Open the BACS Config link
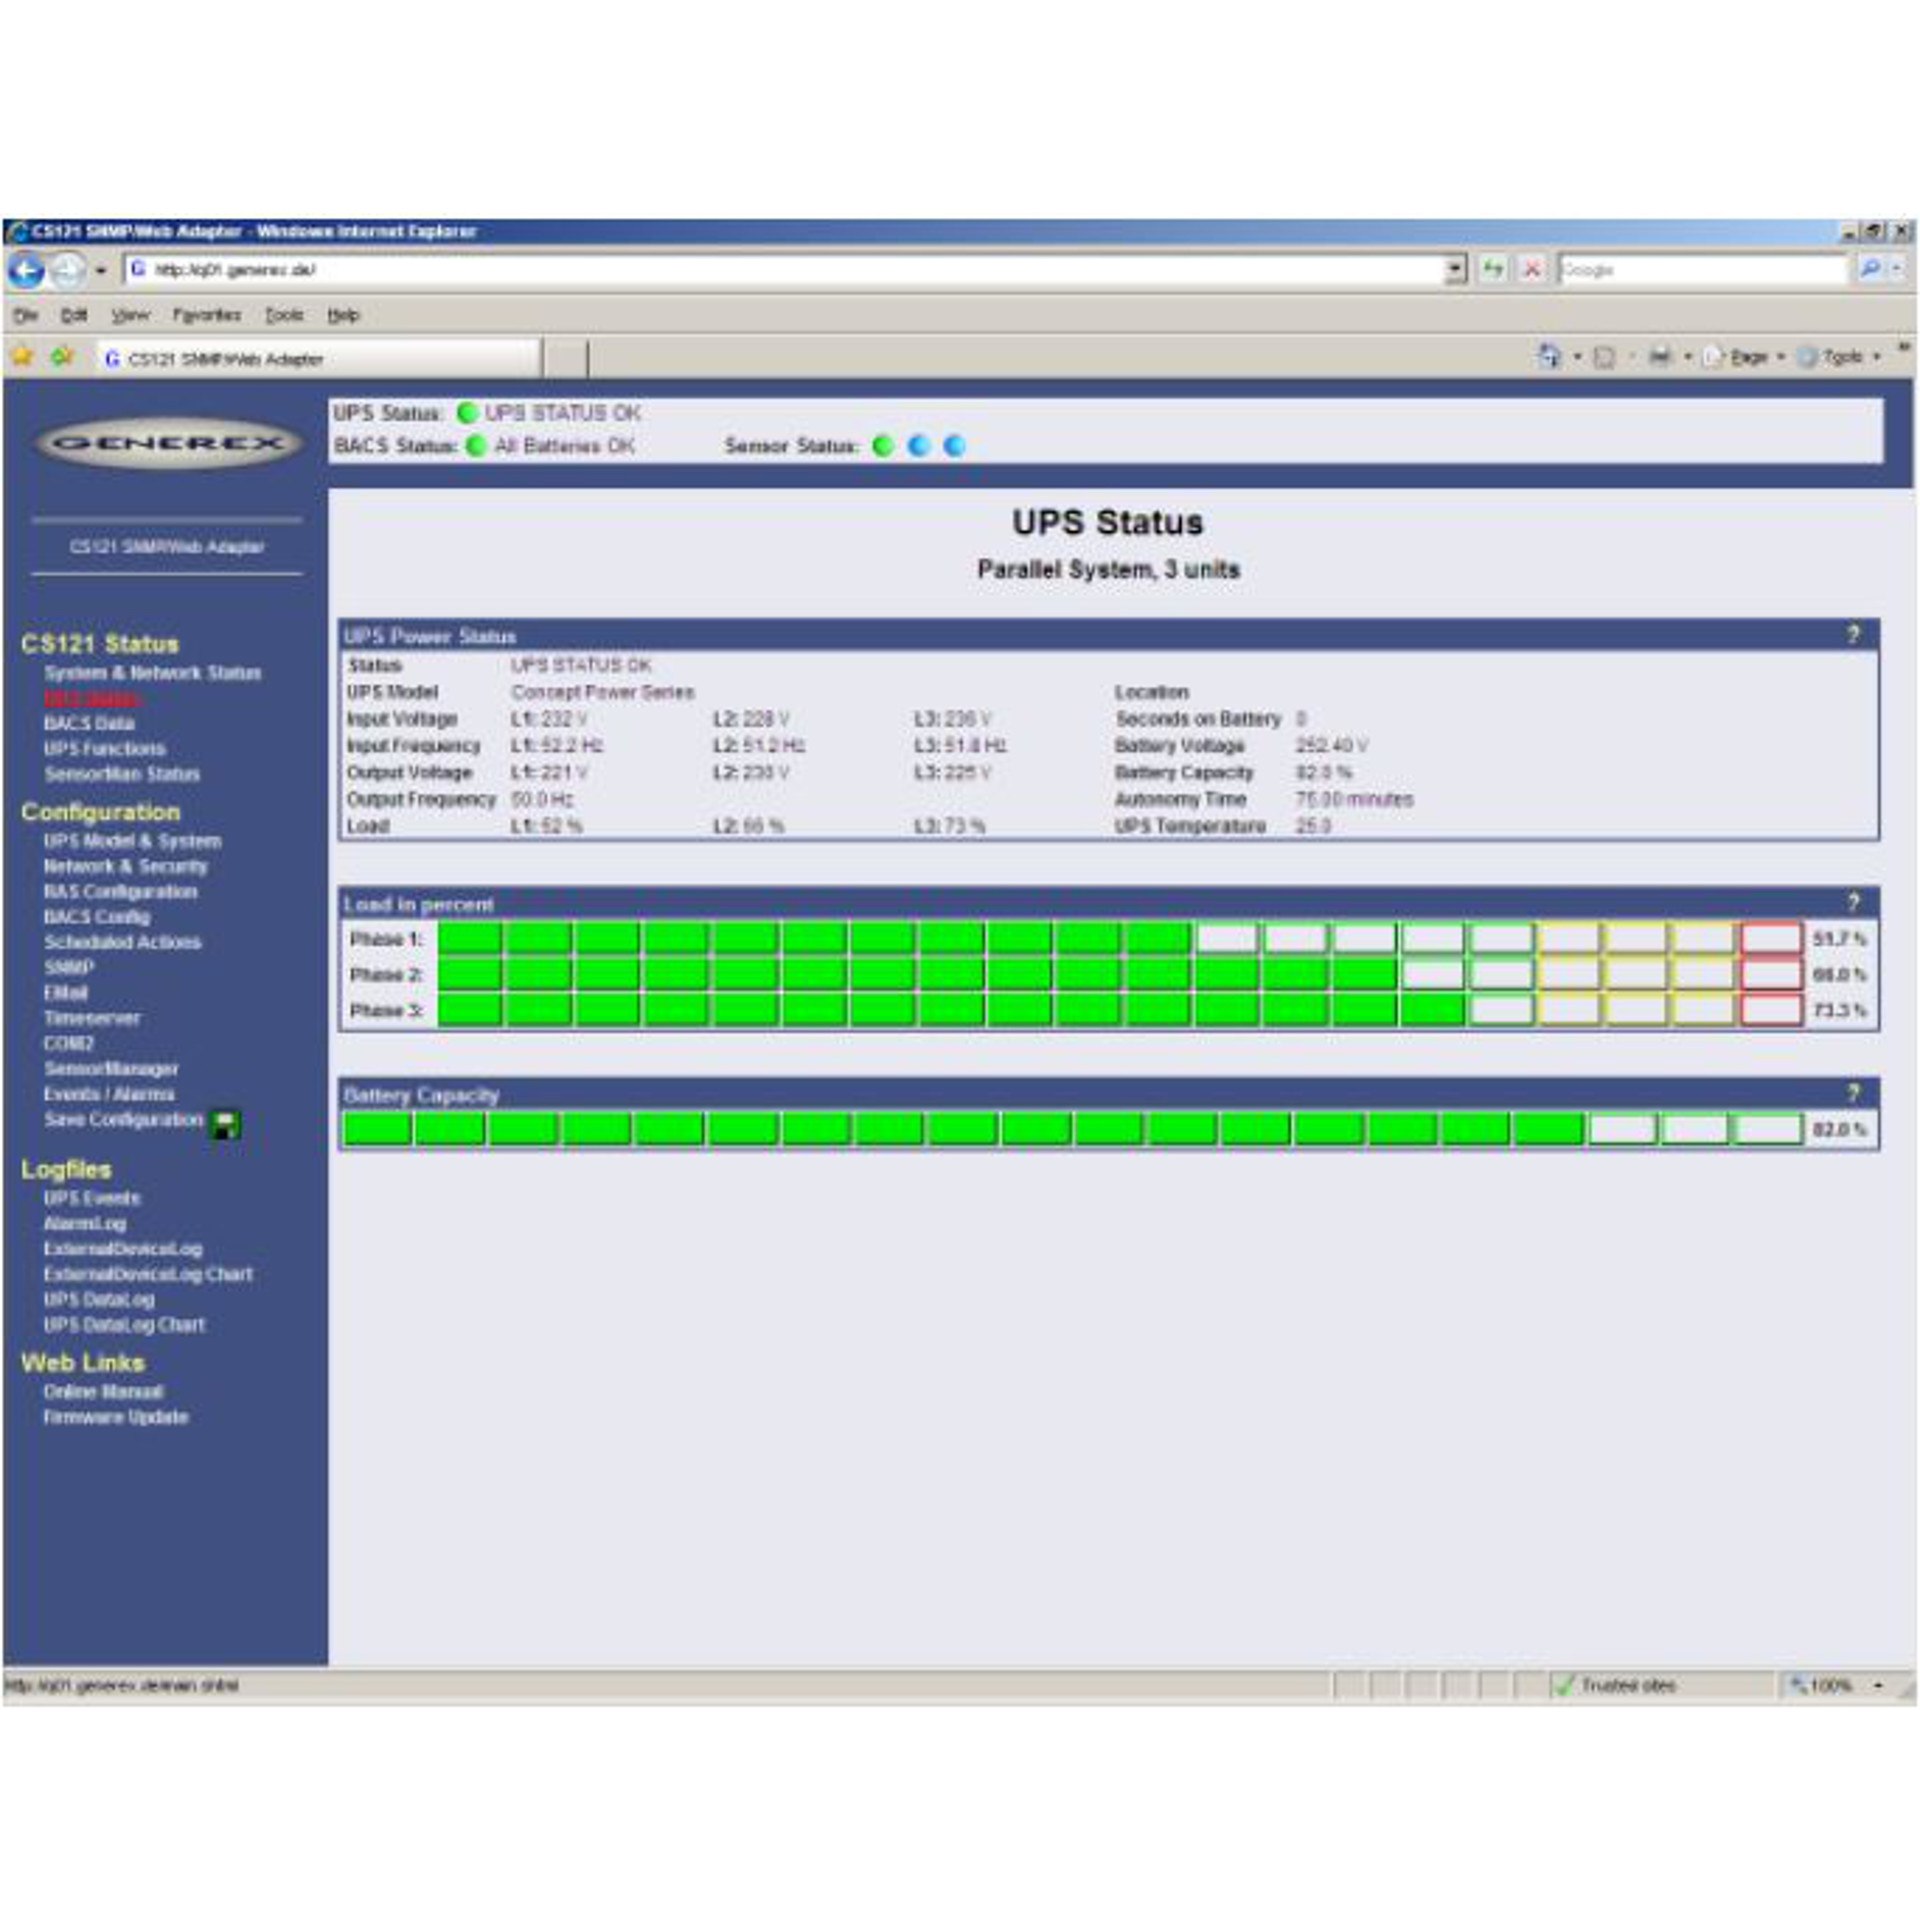The image size is (1920, 1920). (96, 916)
